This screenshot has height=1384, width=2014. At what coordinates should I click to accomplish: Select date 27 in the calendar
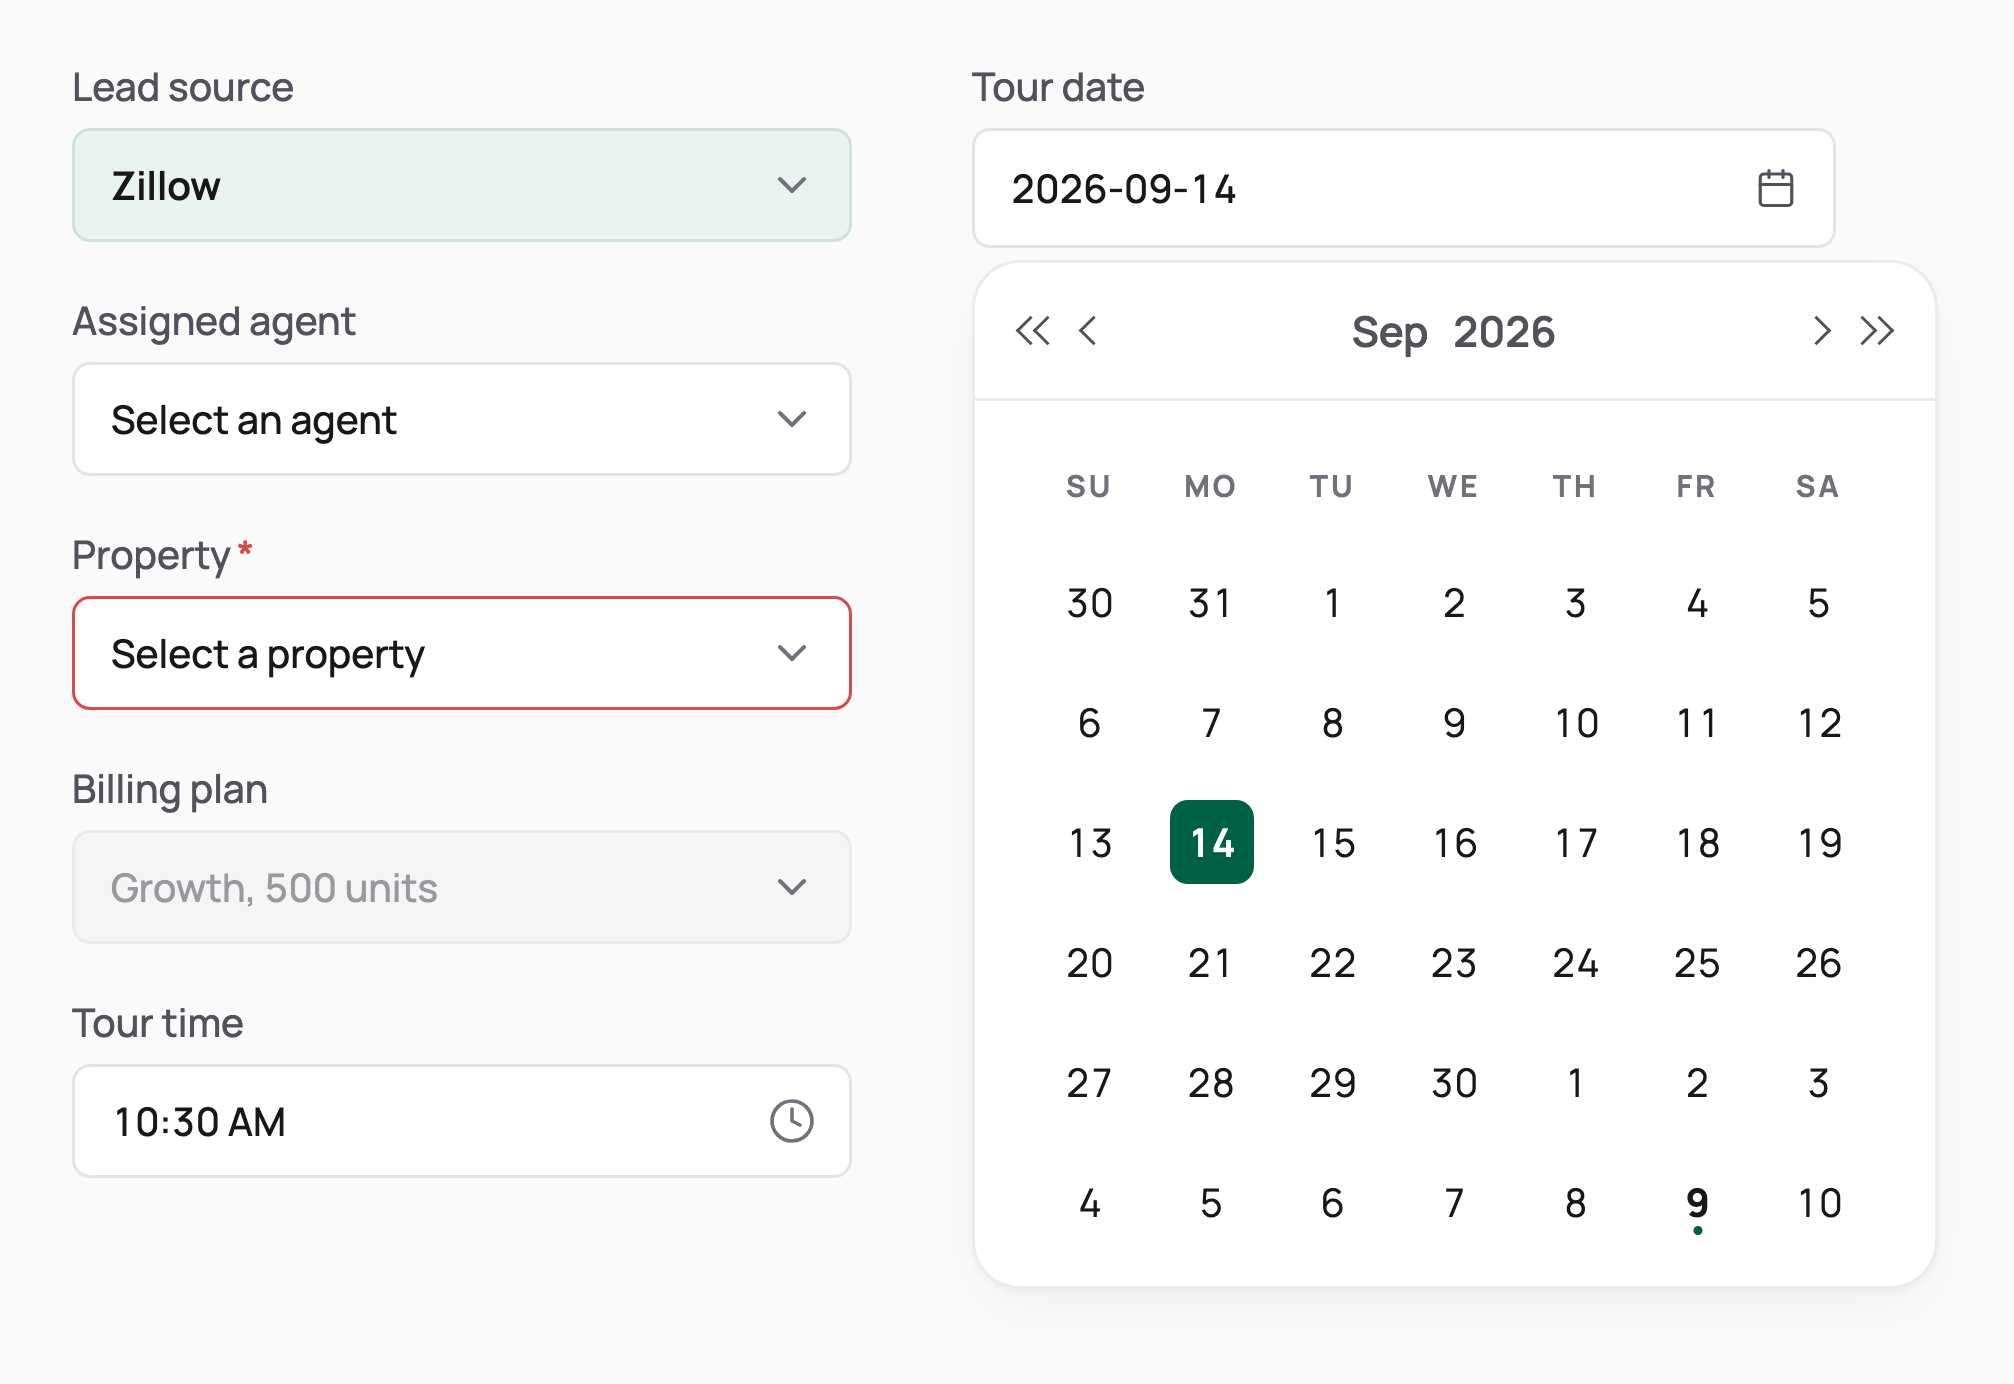coord(1090,1082)
